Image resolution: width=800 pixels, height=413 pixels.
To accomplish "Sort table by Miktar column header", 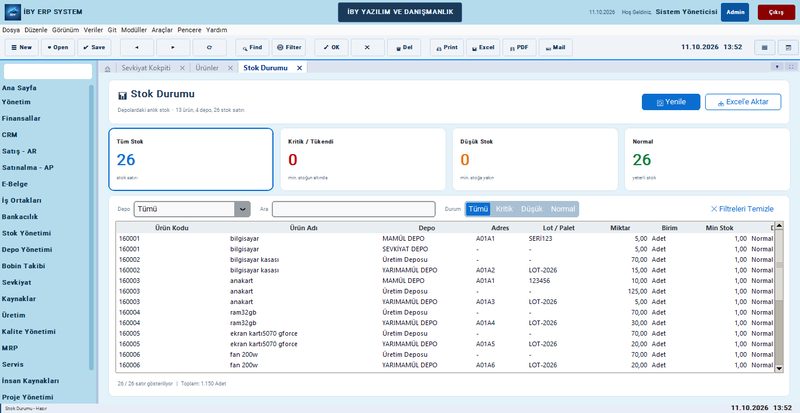I will pos(620,228).
